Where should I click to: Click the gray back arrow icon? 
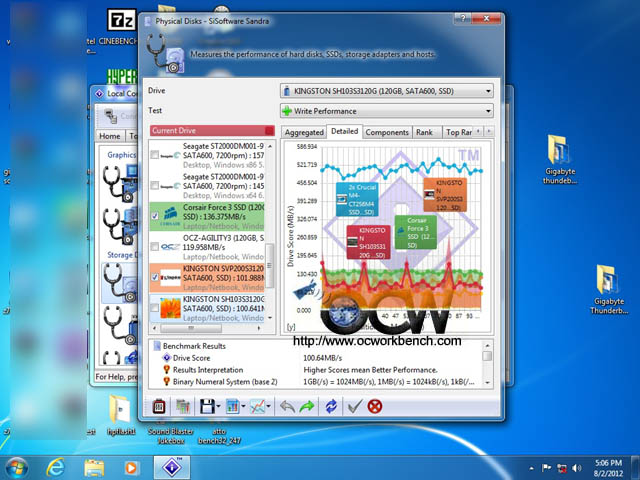(287, 407)
